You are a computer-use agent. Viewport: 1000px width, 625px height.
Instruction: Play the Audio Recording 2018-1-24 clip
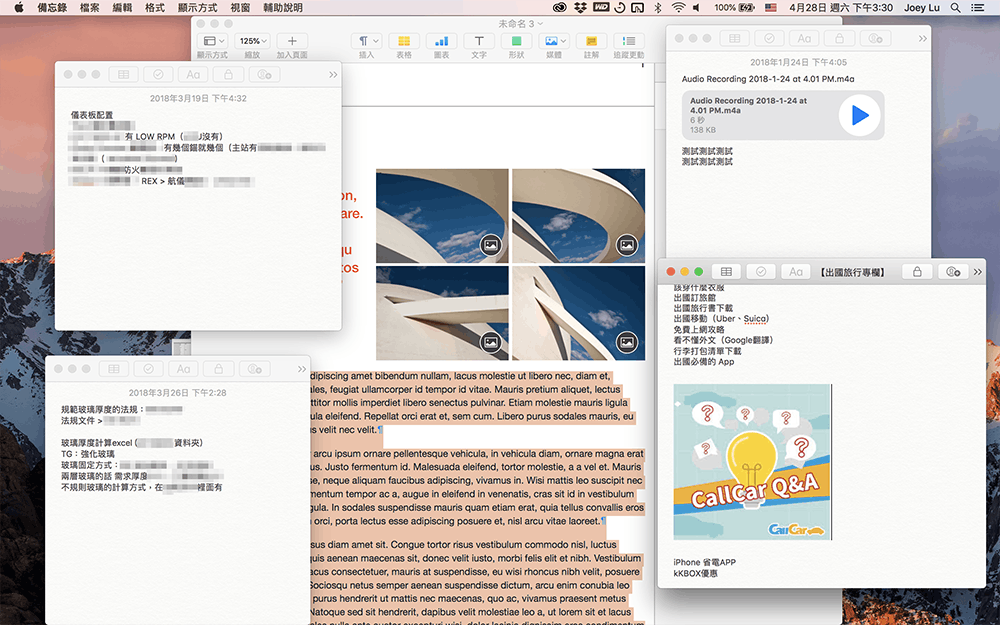pos(859,115)
